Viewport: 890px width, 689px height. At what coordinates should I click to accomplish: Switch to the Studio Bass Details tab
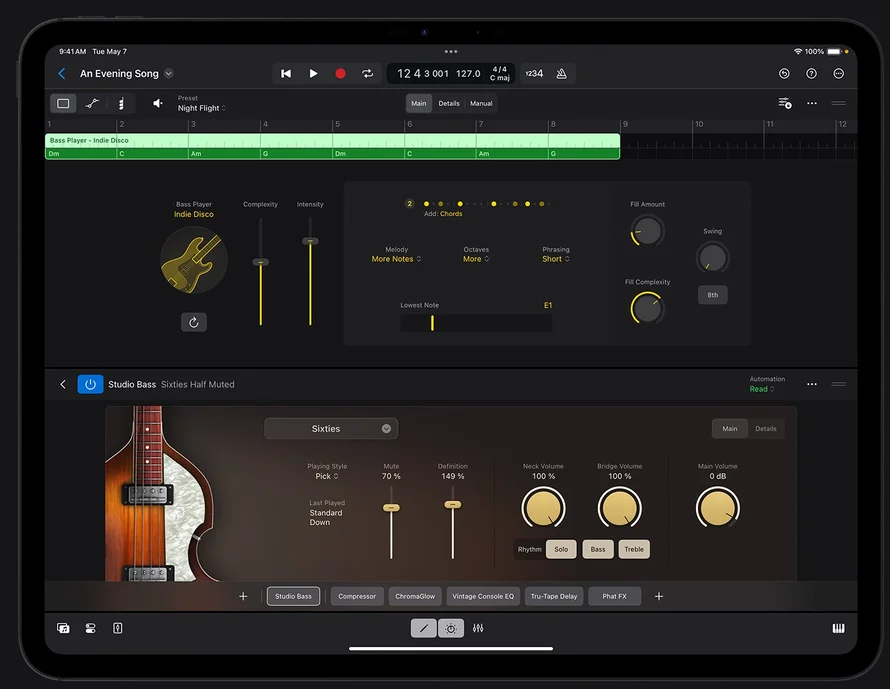766,429
